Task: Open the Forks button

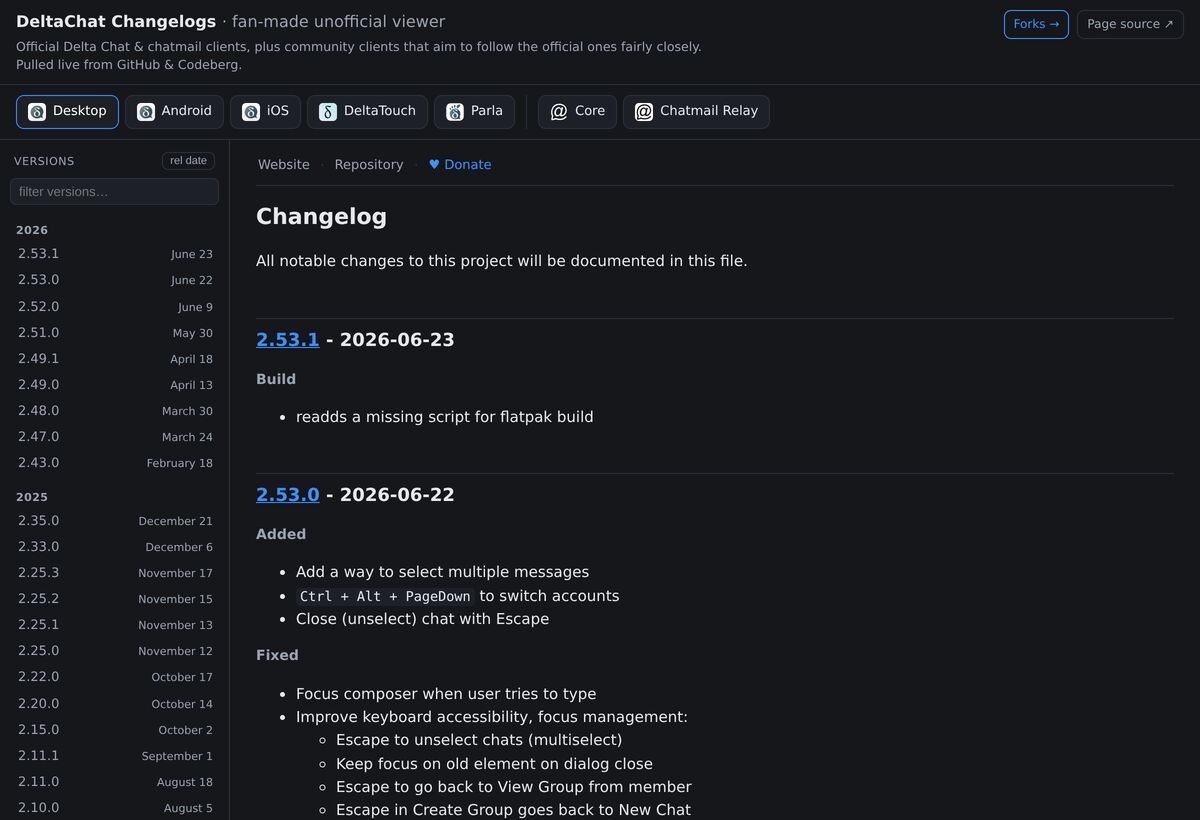Action: click(1036, 24)
